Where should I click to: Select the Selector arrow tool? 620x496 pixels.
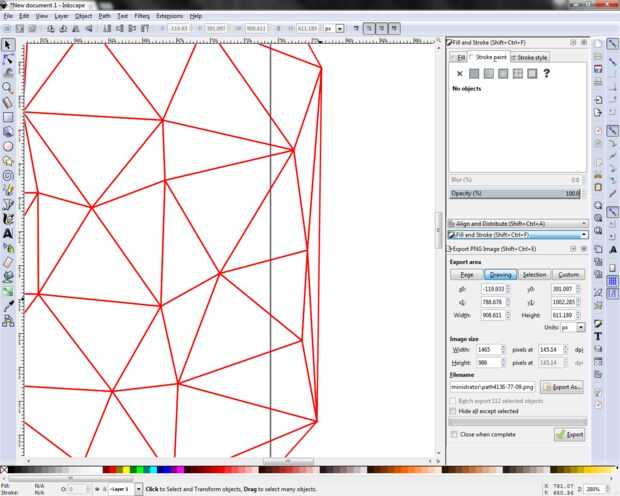pos(8,45)
